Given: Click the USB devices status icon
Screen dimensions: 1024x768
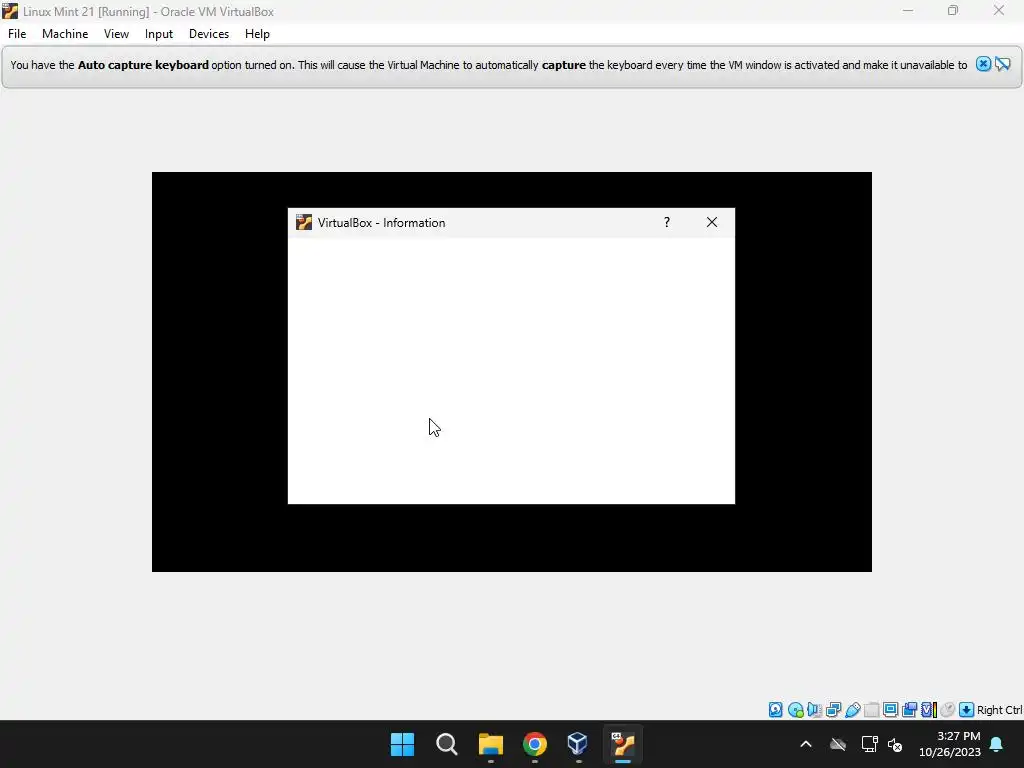Looking at the screenshot, I should pos(852,710).
